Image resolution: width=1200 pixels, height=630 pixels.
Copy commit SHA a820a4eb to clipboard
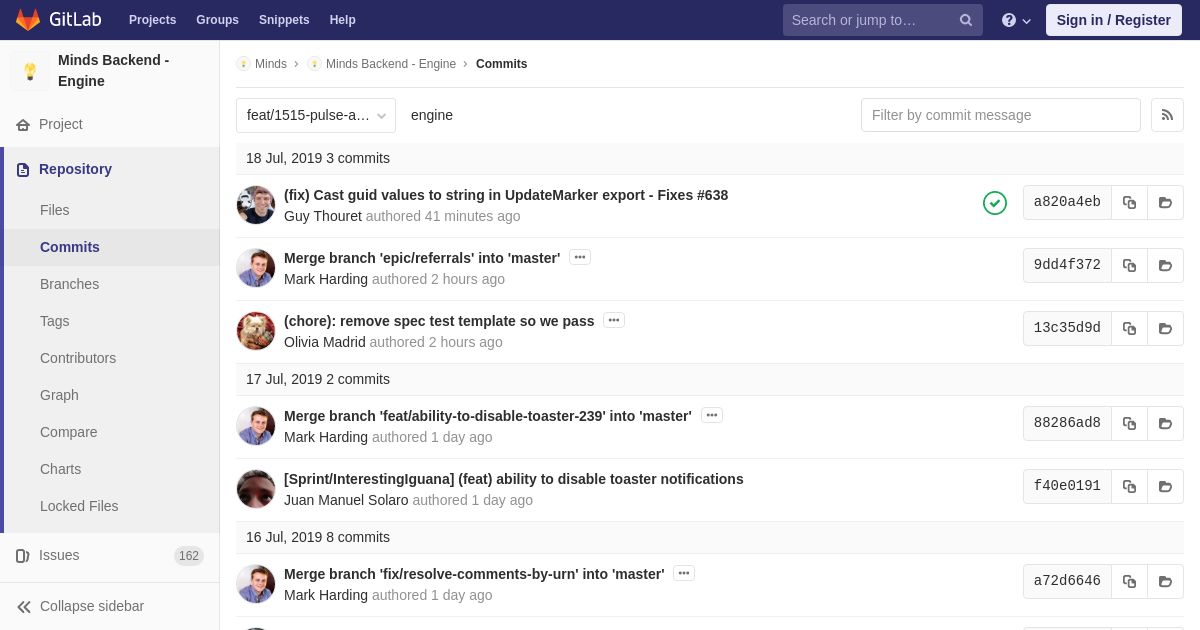click(1129, 202)
